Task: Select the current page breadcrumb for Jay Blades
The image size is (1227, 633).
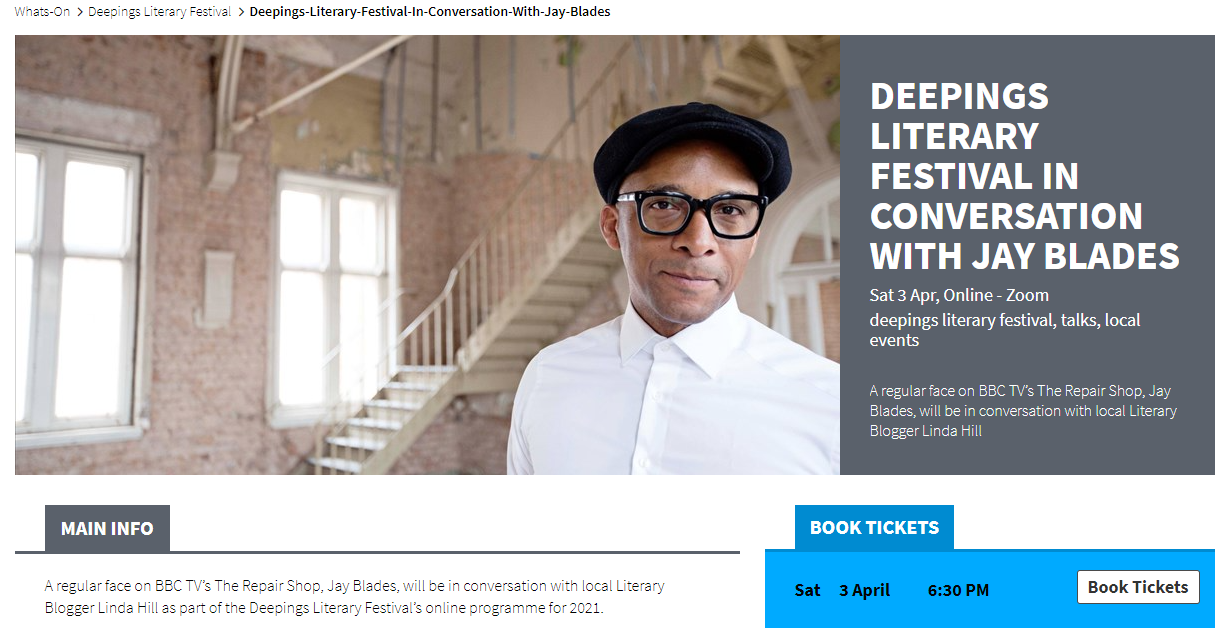Action: point(429,12)
